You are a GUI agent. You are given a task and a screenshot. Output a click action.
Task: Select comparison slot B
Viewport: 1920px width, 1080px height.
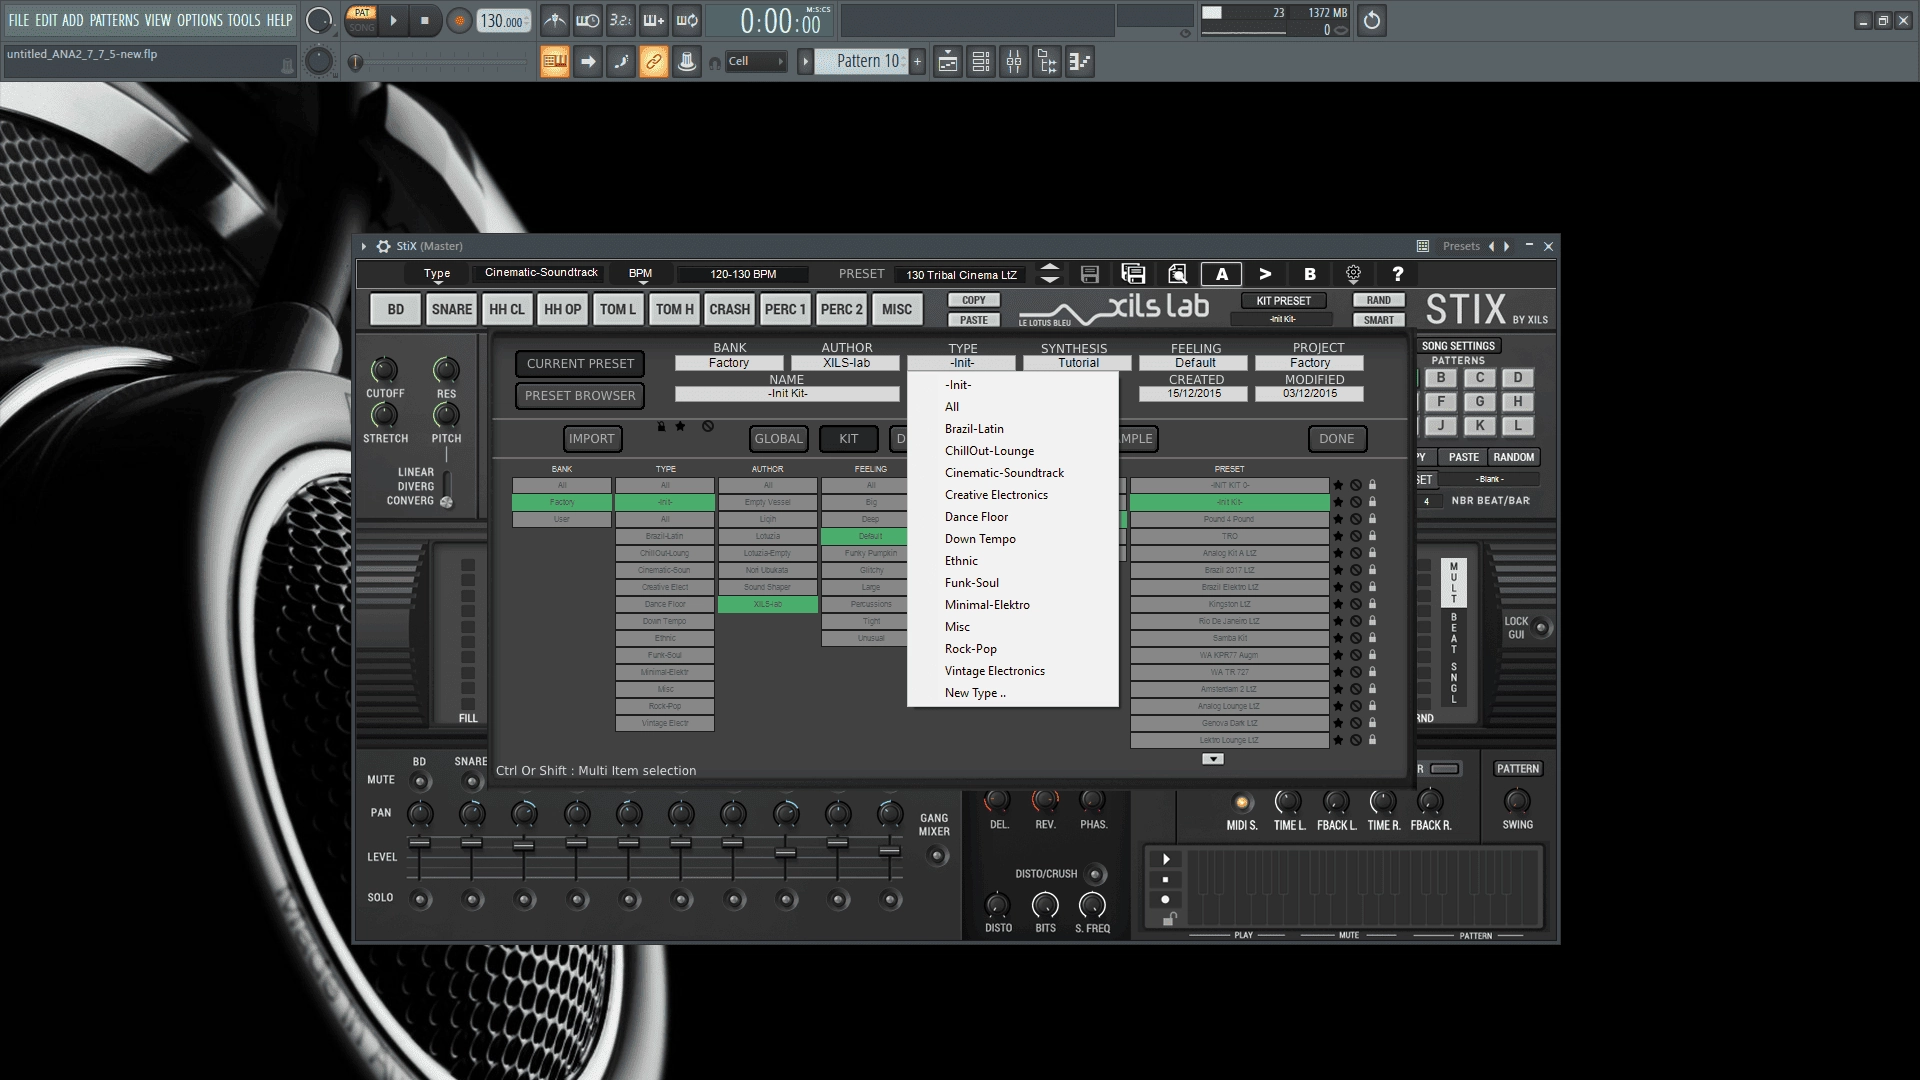pyautogui.click(x=1309, y=274)
